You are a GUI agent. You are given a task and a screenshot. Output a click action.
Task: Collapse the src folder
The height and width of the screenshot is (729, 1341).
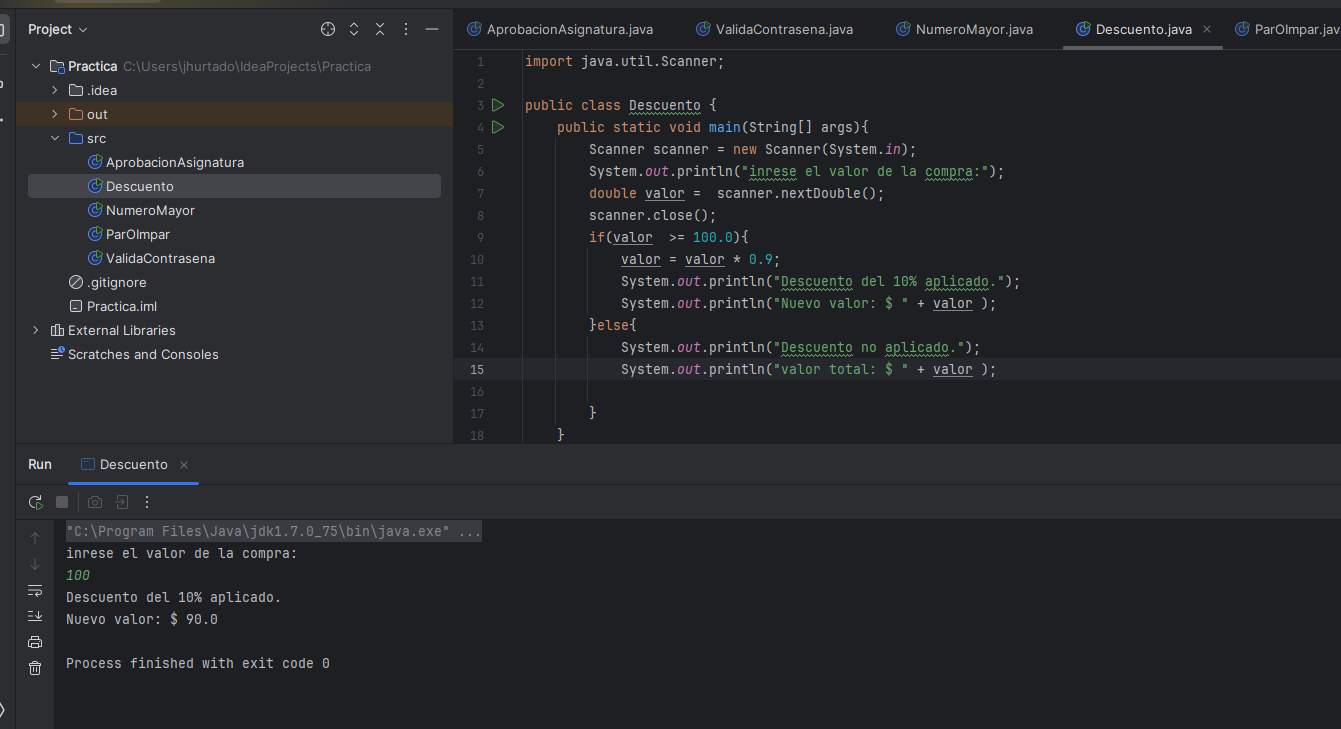[55, 138]
